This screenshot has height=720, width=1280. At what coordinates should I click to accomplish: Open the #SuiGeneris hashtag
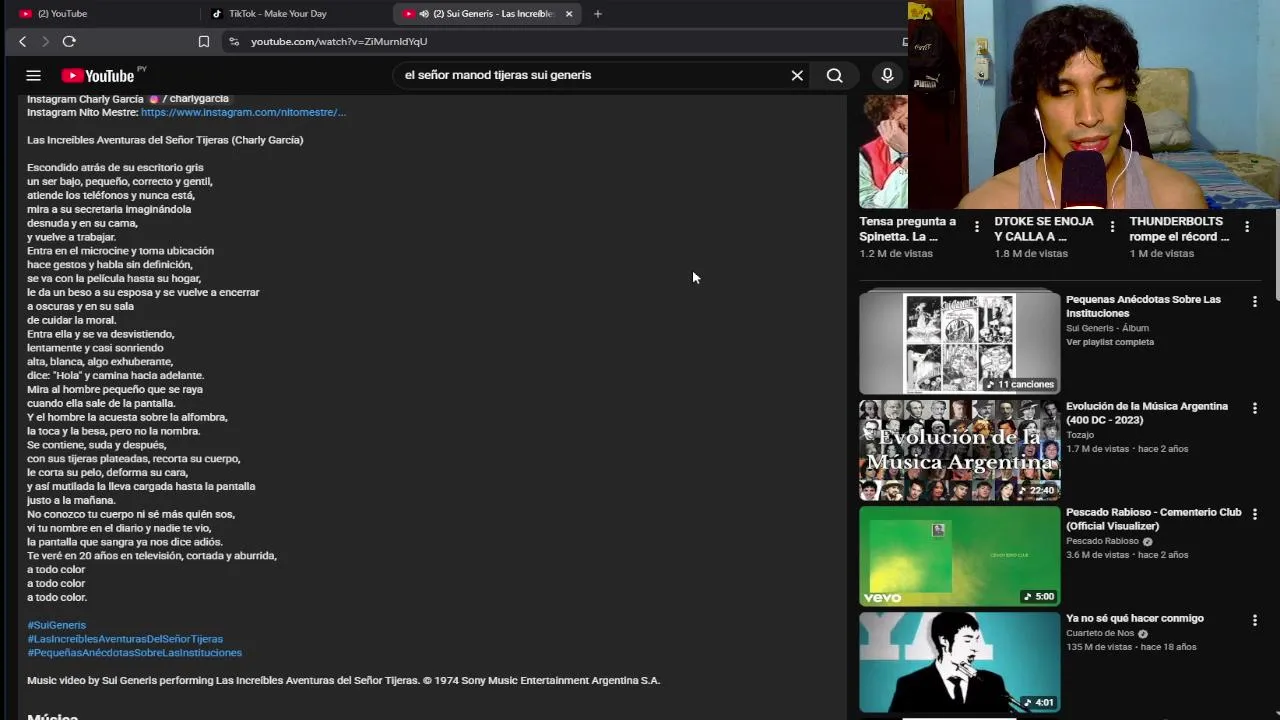coord(57,625)
